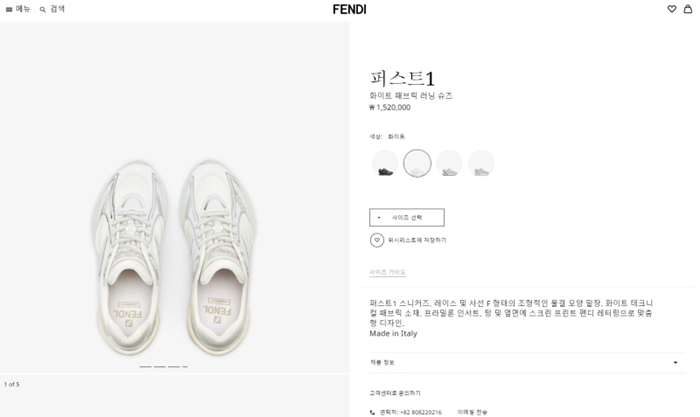This screenshot has height=417, width=700.
Task: Open the 사이즈 가이드 link
Action: [387, 272]
